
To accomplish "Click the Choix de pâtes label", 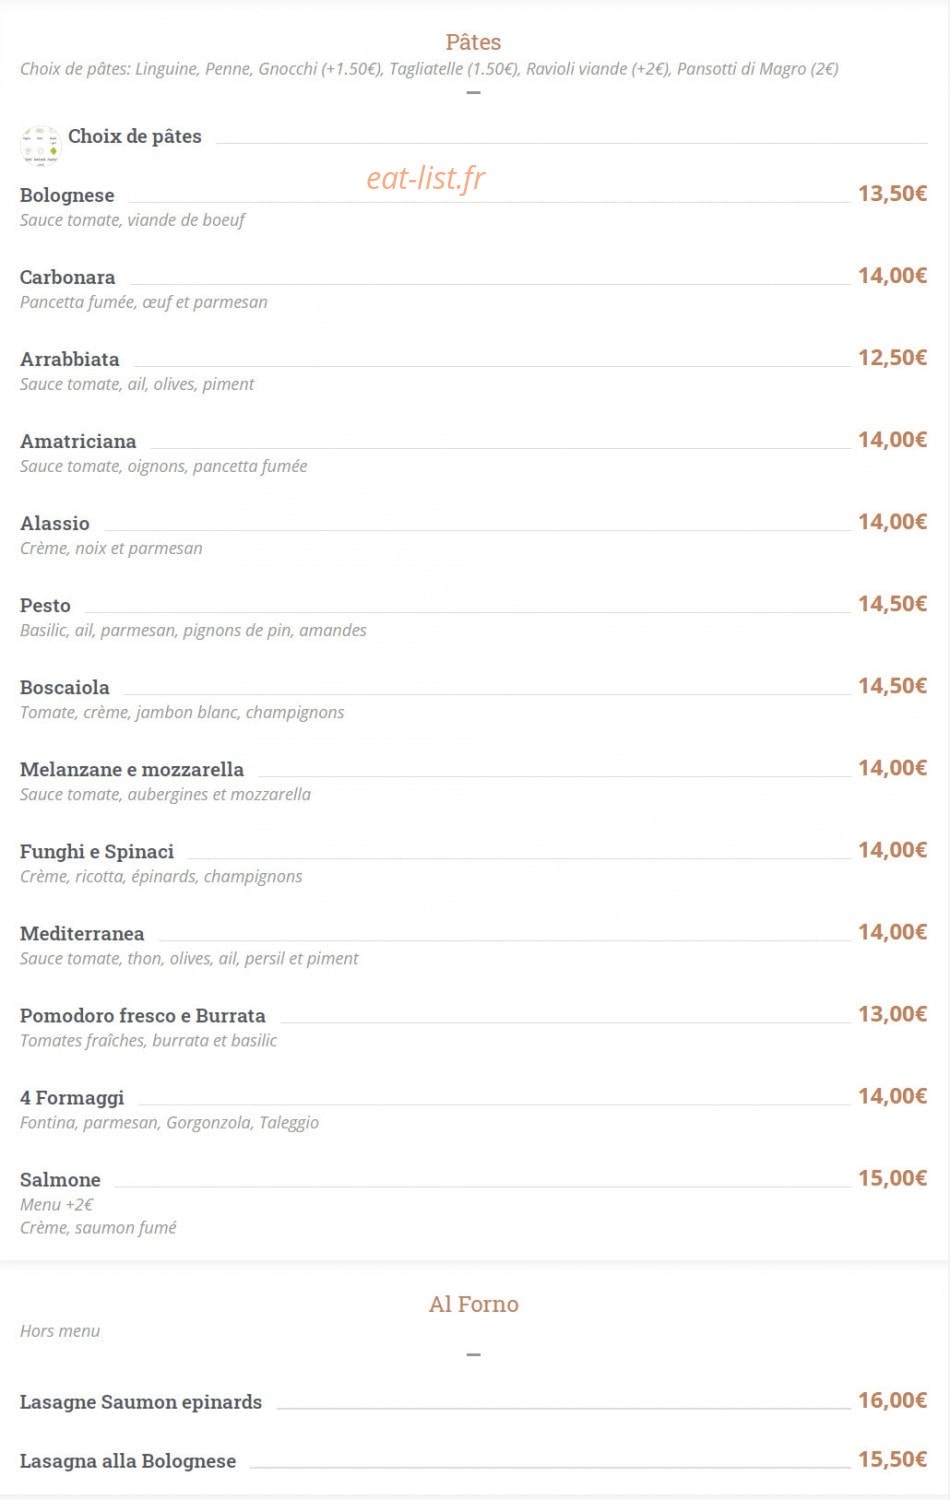I will (135, 136).
